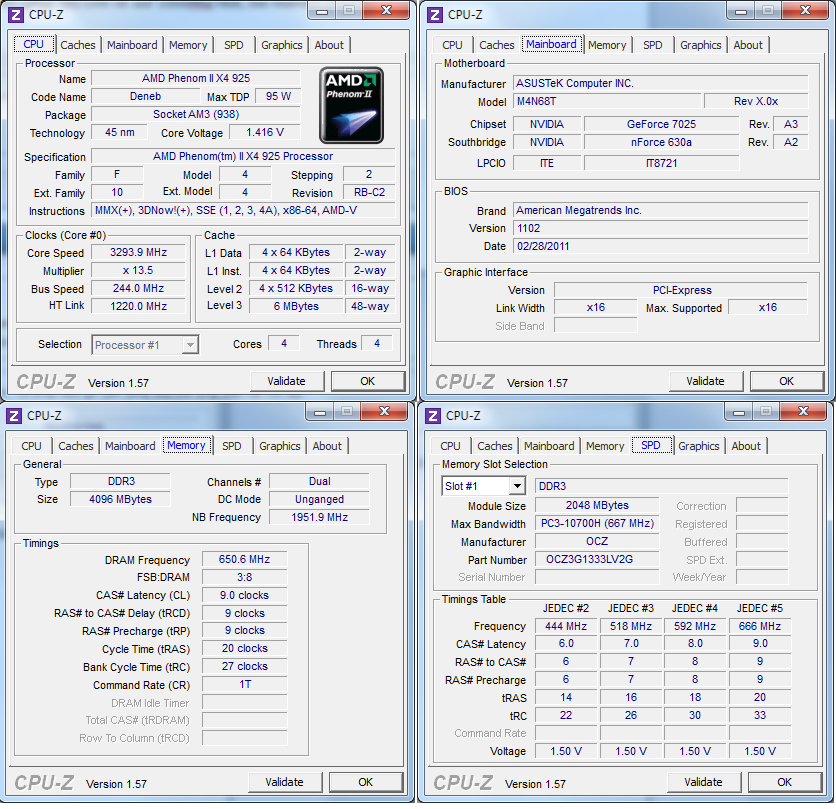Close the Memory tab window
Screen dimensions: 836x809
(384, 412)
